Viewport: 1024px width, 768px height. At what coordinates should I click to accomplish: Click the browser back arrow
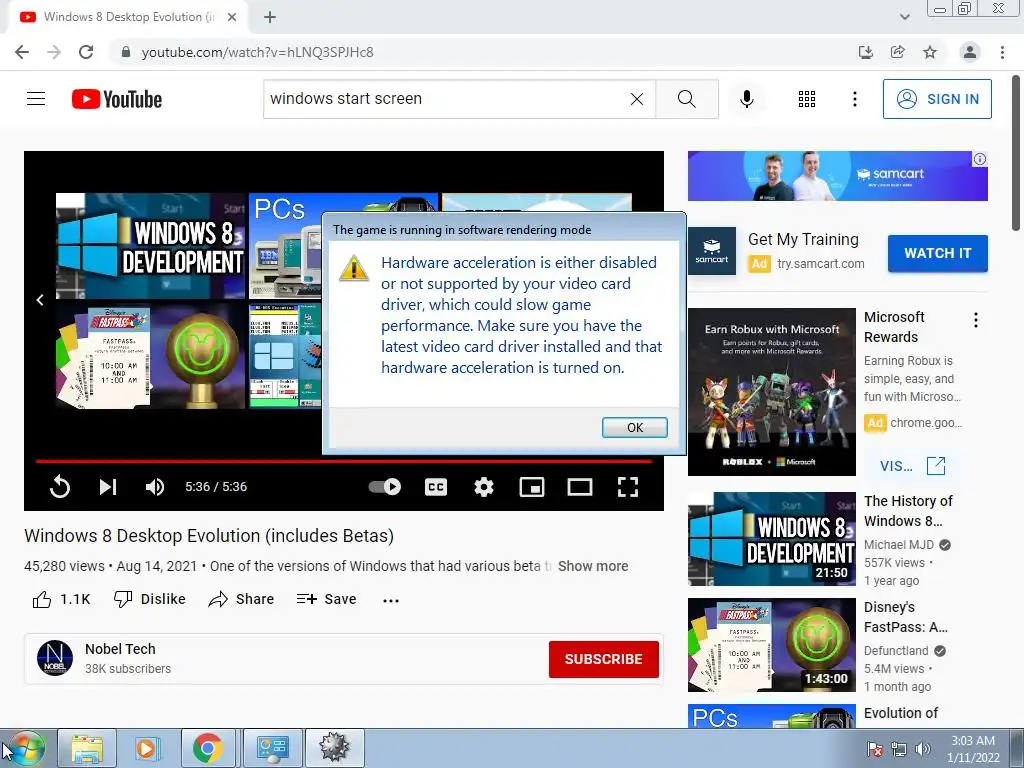(x=22, y=52)
